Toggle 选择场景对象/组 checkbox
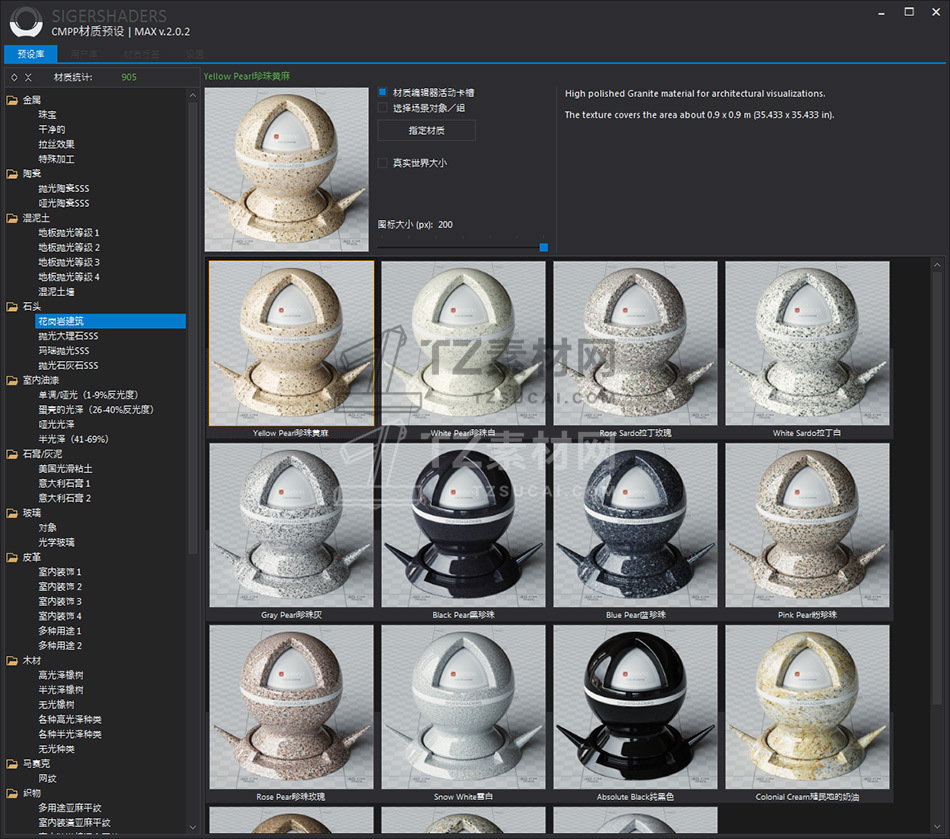The height and width of the screenshot is (839, 950). point(382,108)
